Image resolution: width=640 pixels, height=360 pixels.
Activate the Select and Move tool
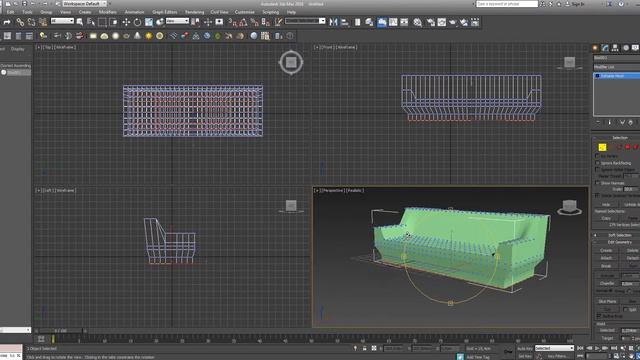coord(126,22)
